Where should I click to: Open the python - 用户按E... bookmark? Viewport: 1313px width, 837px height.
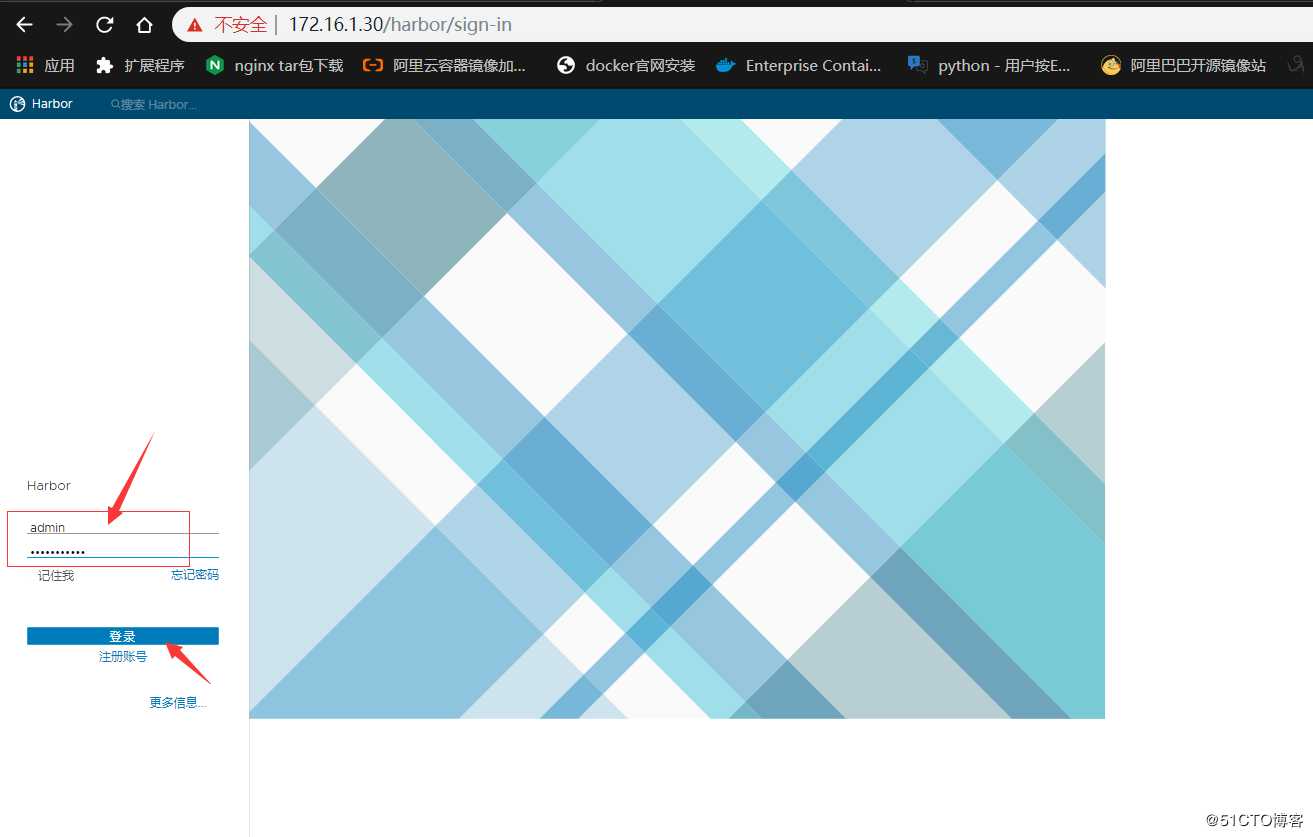point(989,65)
